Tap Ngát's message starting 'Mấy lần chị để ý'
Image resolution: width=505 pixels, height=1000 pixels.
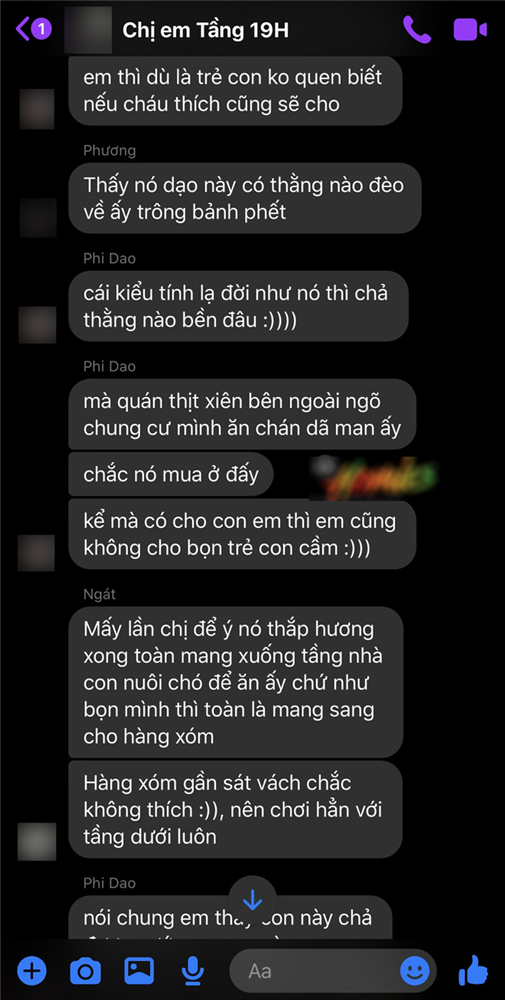236,682
